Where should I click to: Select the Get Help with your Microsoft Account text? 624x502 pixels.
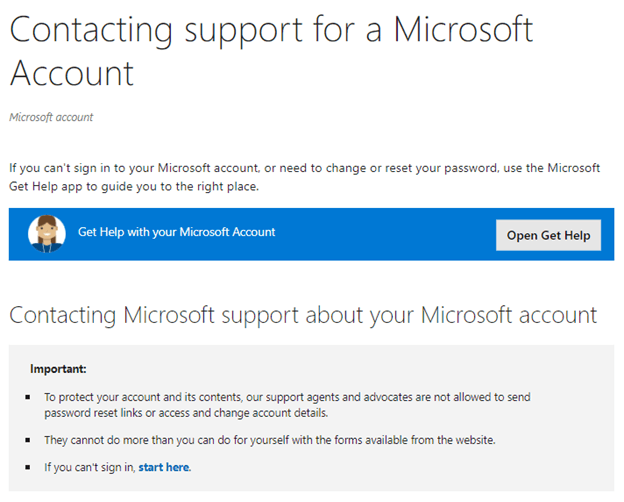[176, 232]
